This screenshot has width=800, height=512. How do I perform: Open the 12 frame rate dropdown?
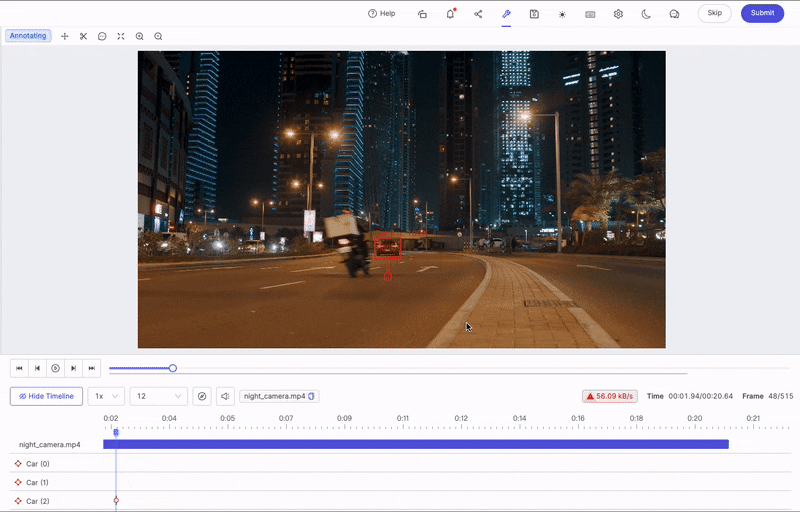pyautogui.click(x=159, y=396)
